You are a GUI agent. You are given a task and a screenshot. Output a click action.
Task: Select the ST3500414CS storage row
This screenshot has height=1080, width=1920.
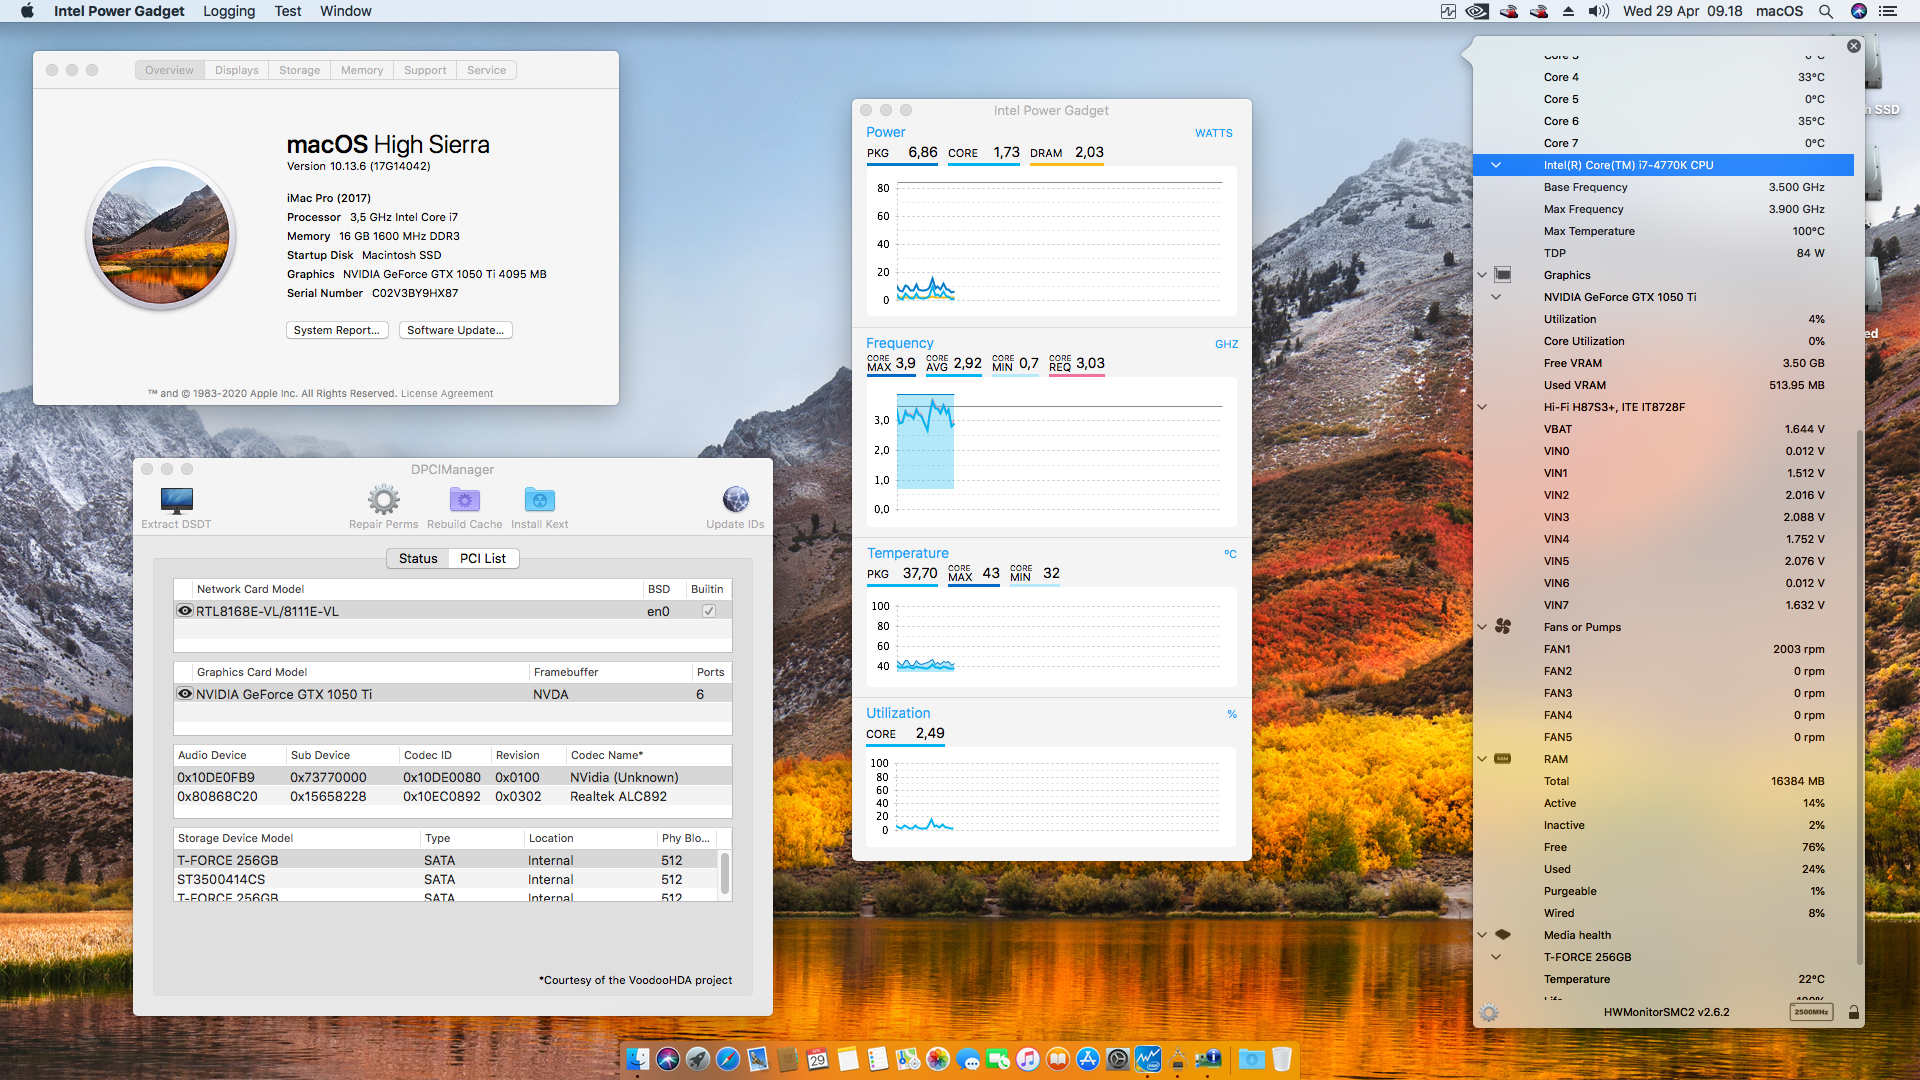446,880
